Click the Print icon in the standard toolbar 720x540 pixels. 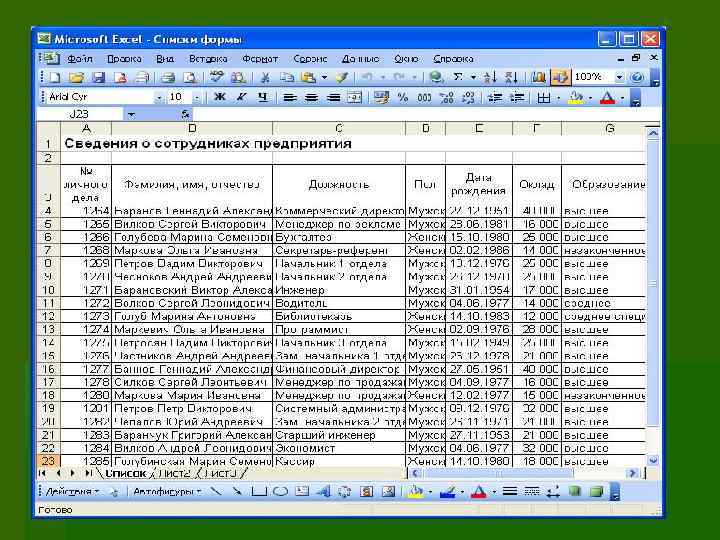pyautogui.click(x=168, y=78)
